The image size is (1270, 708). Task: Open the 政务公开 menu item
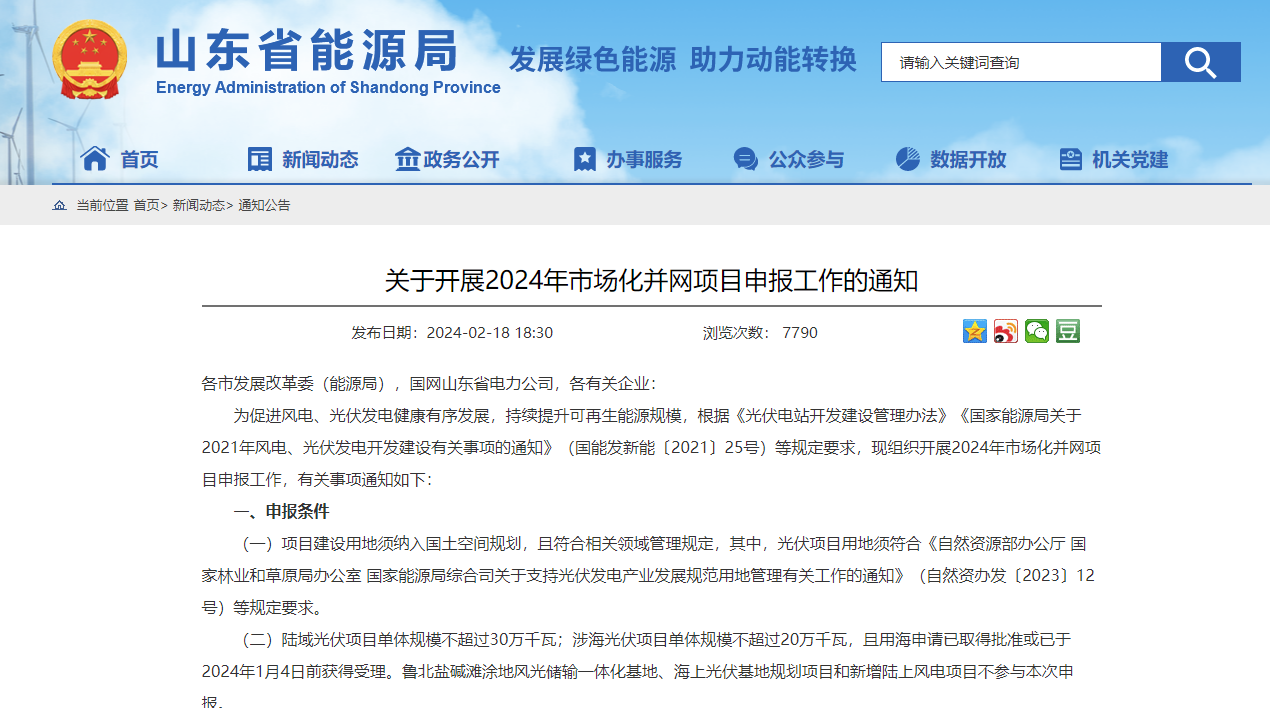click(x=461, y=159)
